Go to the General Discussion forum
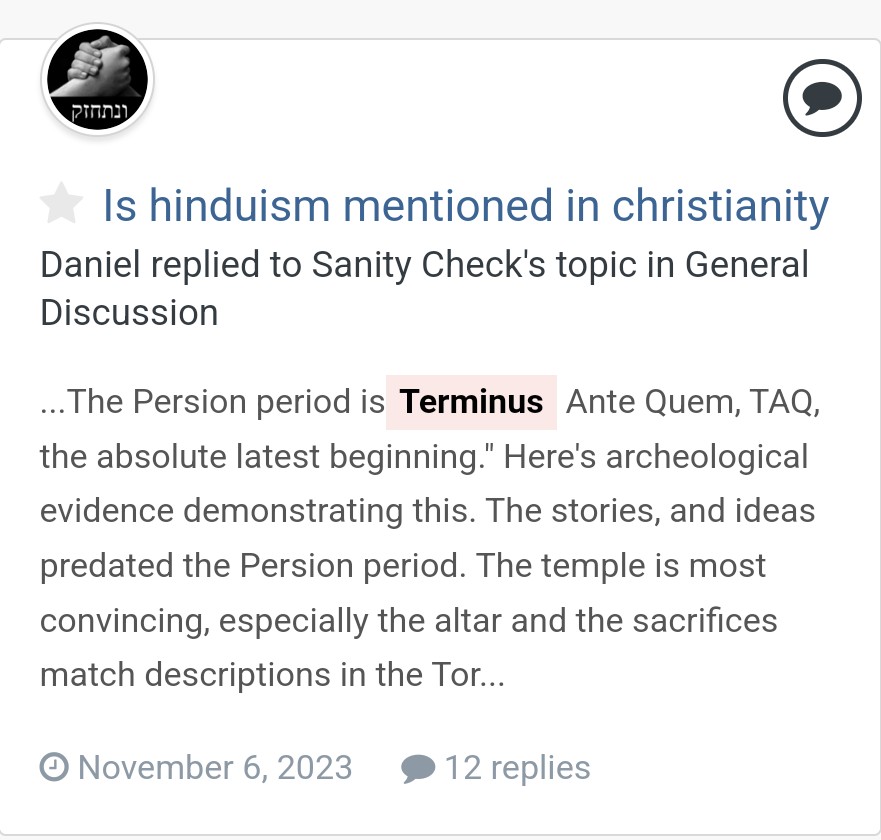The width and height of the screenshot is (881, 840). 424,288
